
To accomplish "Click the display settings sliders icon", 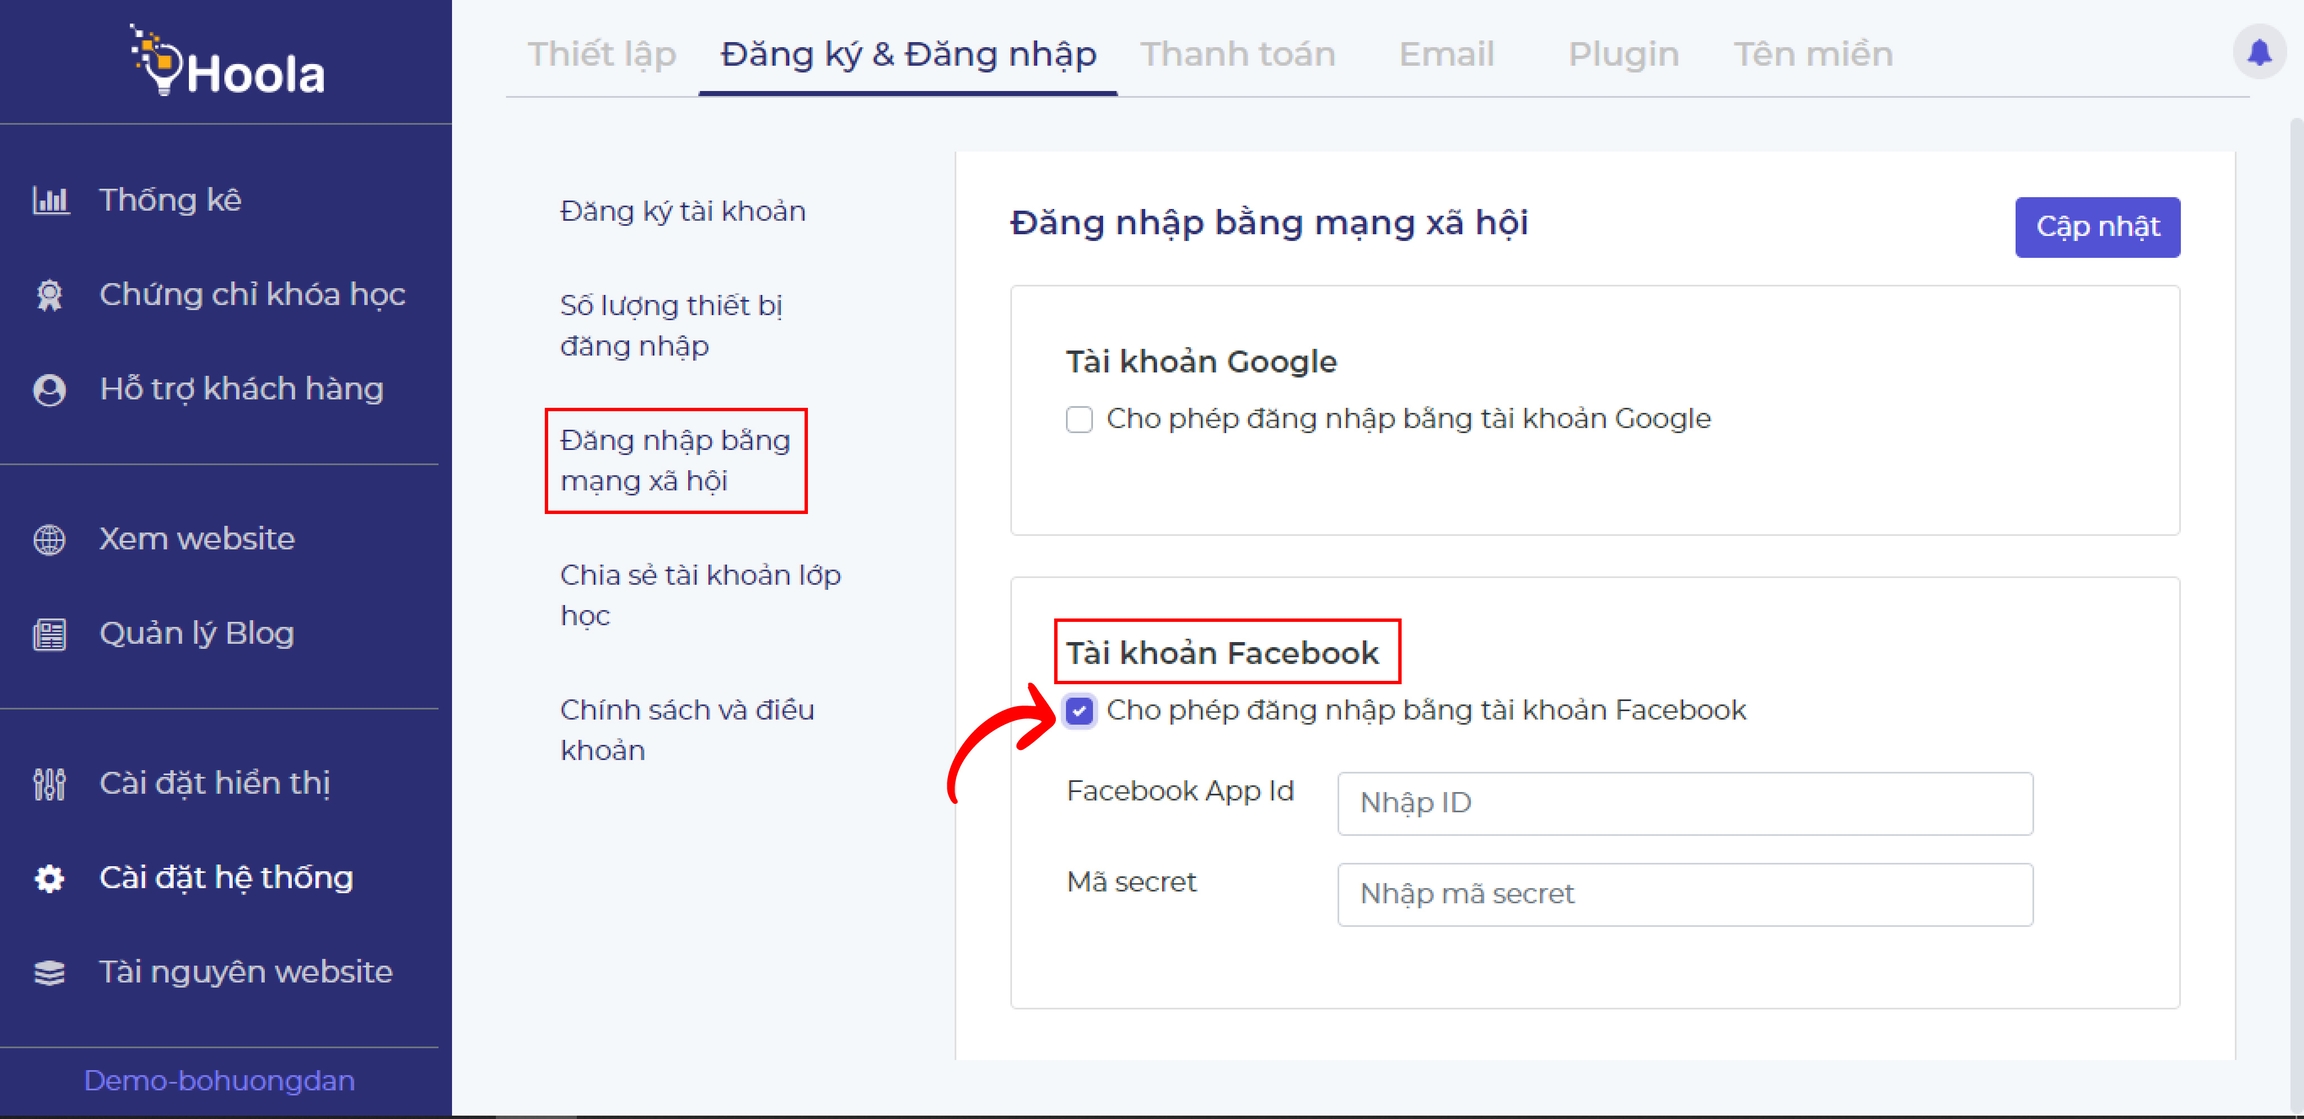I will (50, 783).
